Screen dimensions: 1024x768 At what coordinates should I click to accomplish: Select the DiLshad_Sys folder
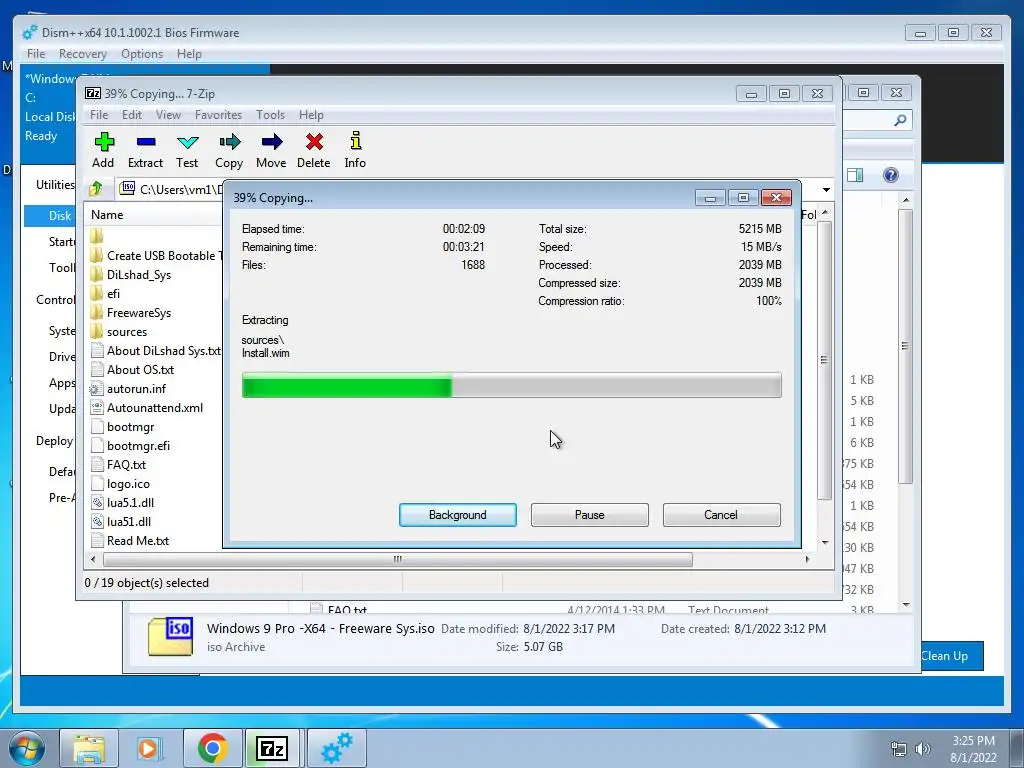pos(131,275)
